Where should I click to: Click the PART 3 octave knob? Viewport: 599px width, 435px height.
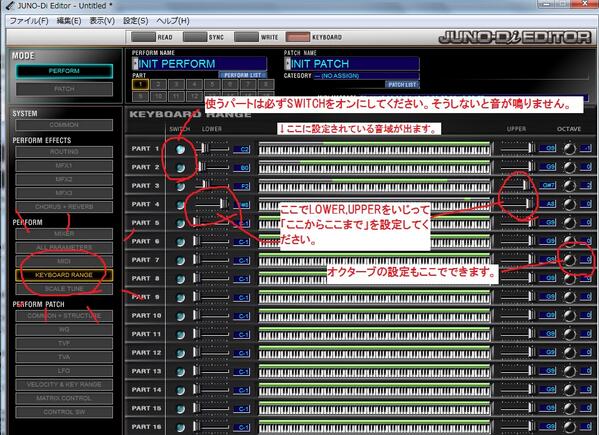coord(570,186)
